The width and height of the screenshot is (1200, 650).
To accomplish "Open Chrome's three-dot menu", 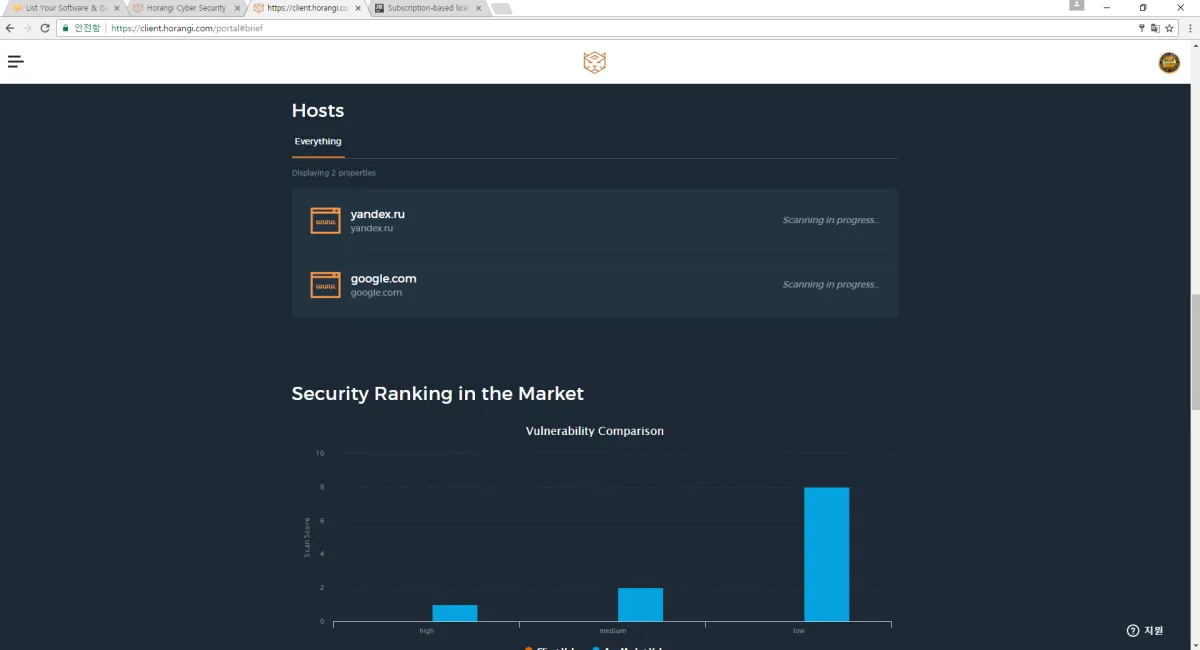I will (1188, 28).
